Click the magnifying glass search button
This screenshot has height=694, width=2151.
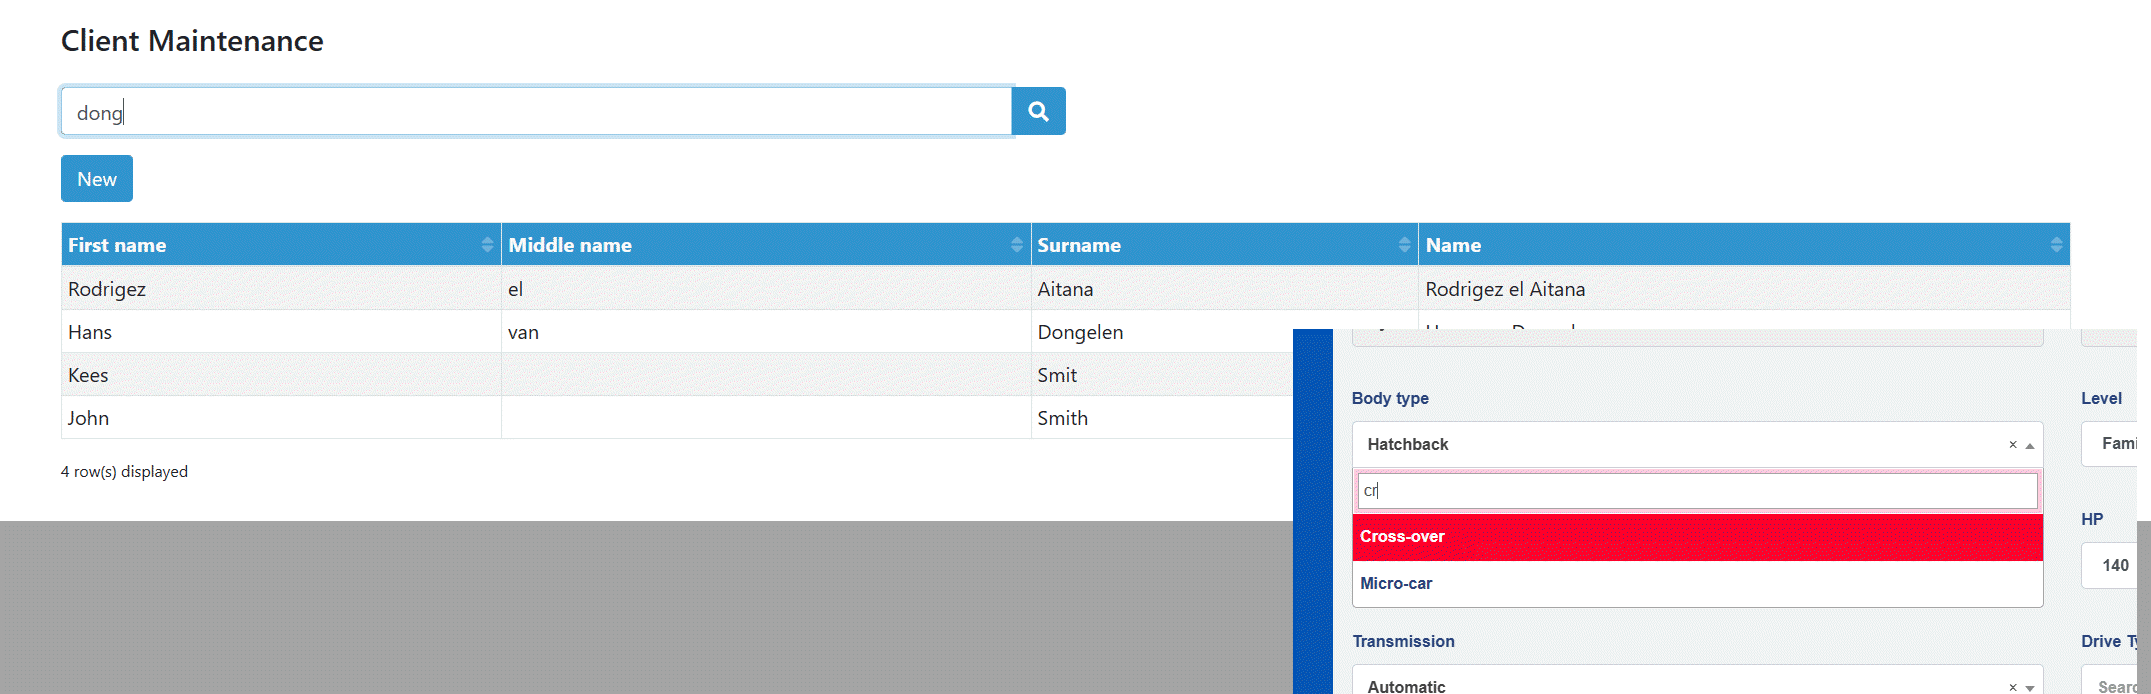[x=1038, y=111]
